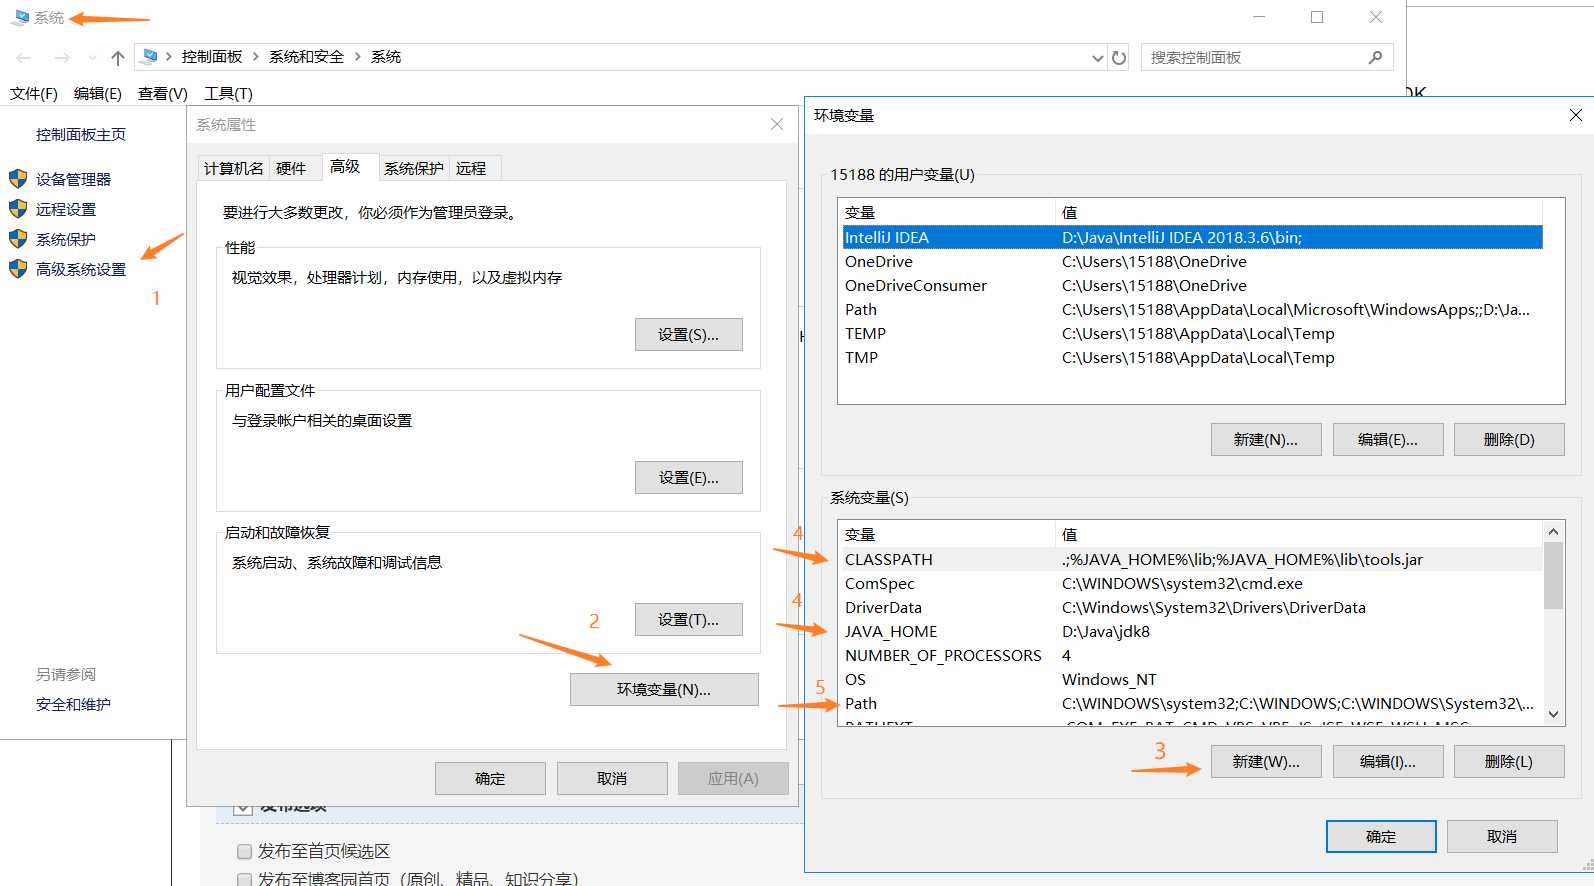Click the system variables scroll up arrow
This screenshot has height=886, width=1594.
pyautogui.click(x=1553, y=532)
